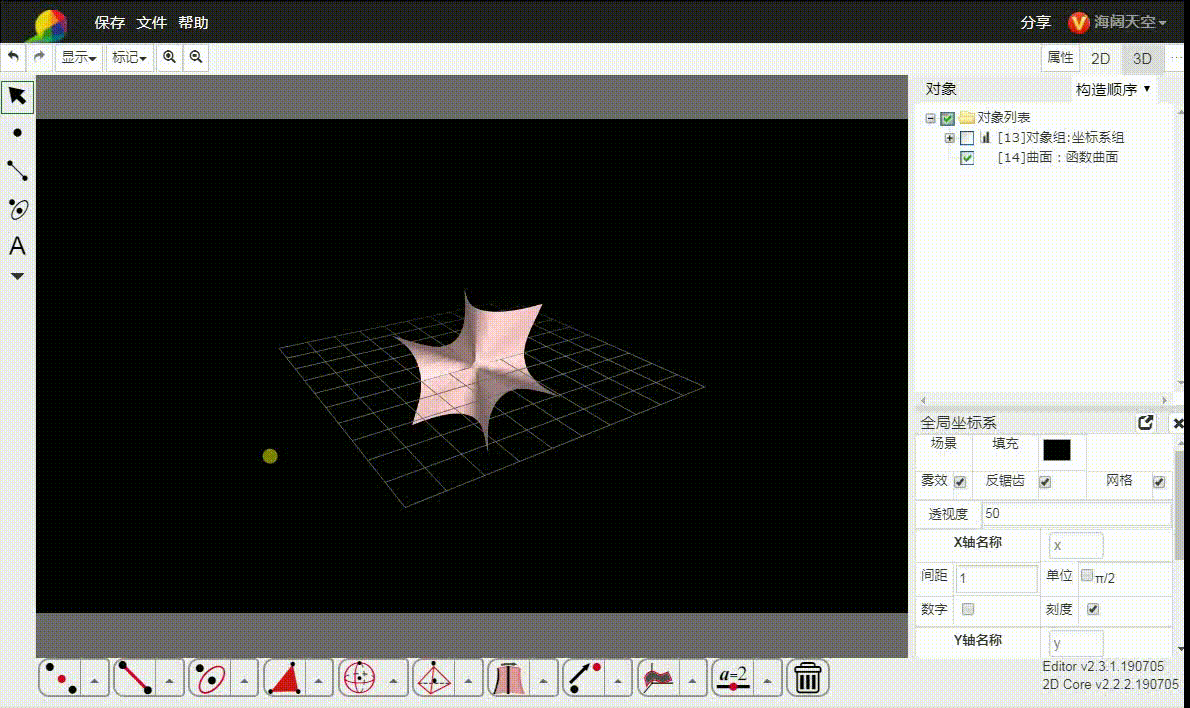Open the triangle tool options arrow

point(318,681)
